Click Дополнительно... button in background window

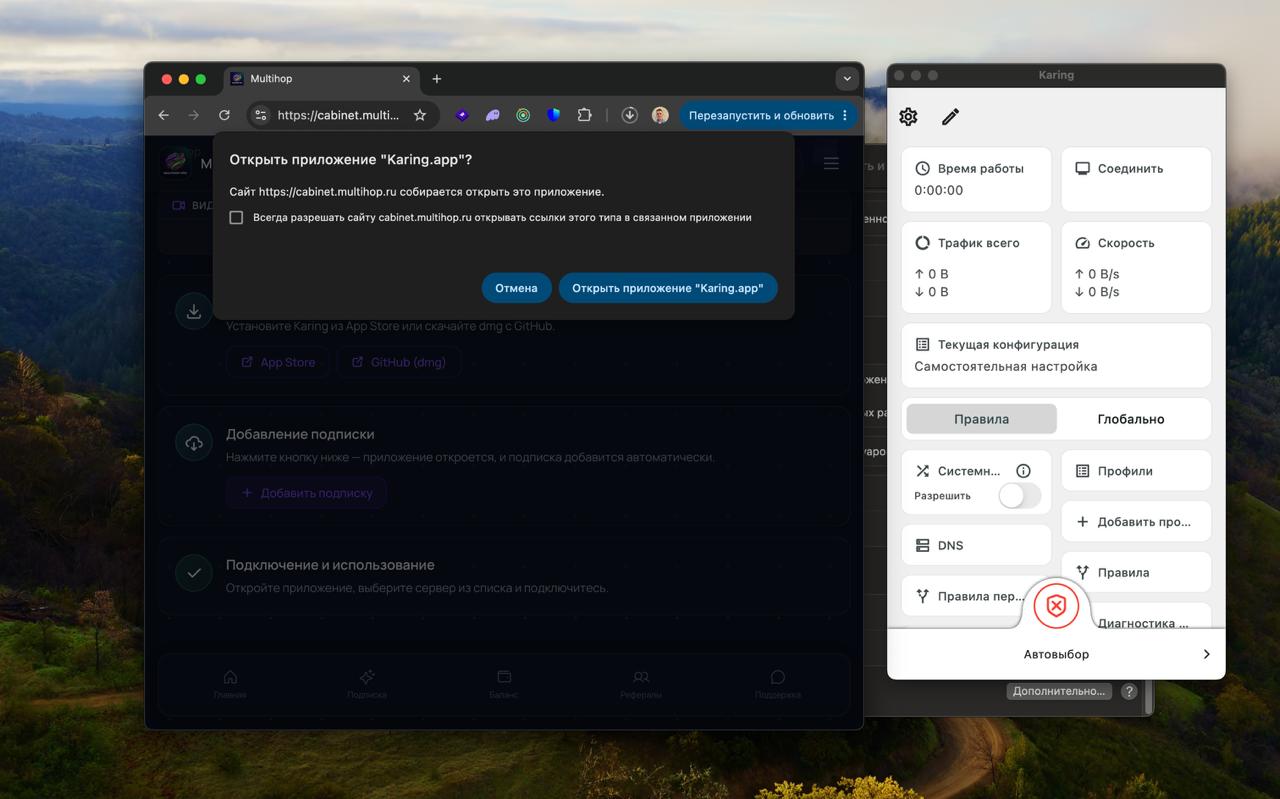click(x=1059, y=691)
